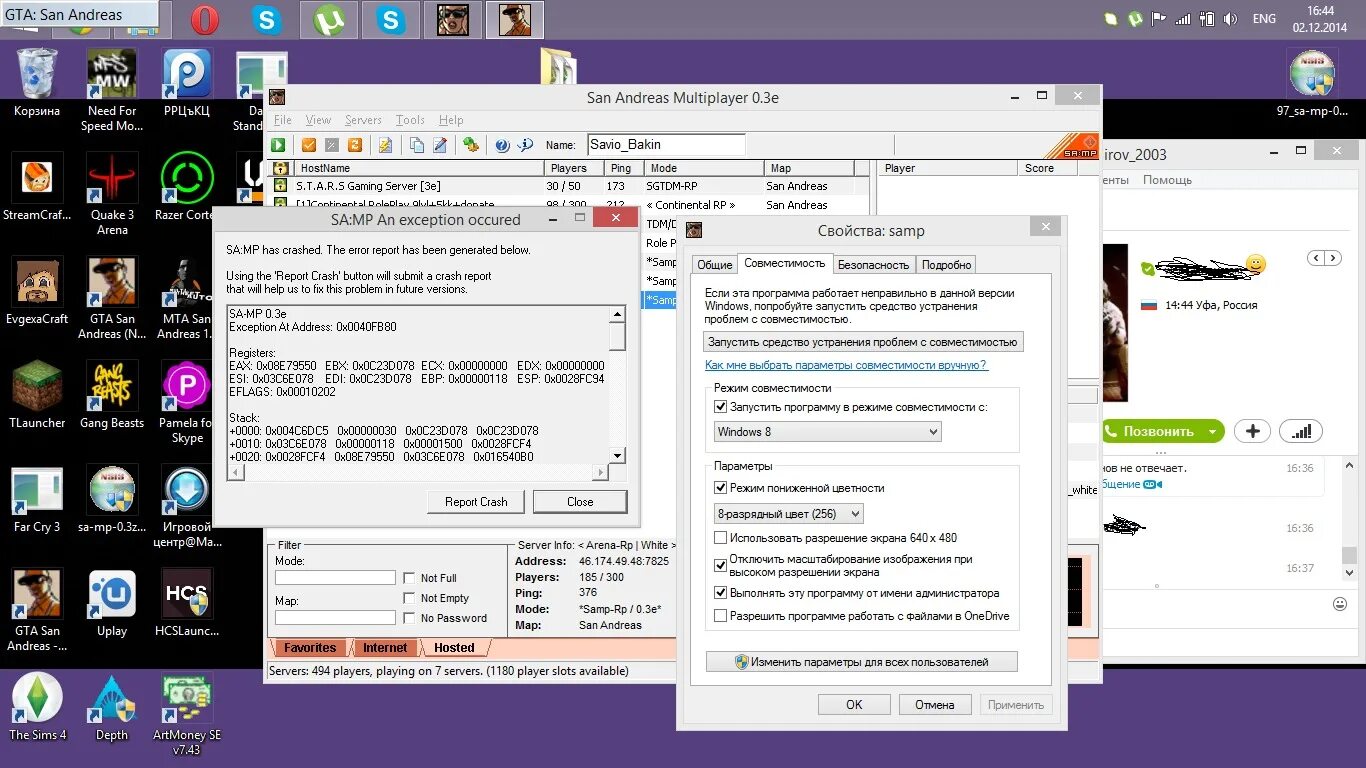Image resolution: width=1366 pixels, height=768 pixels.
Task: Click the Add Server checkmark icon in SA-MP toolbar
Action: [x=309, y=145]
